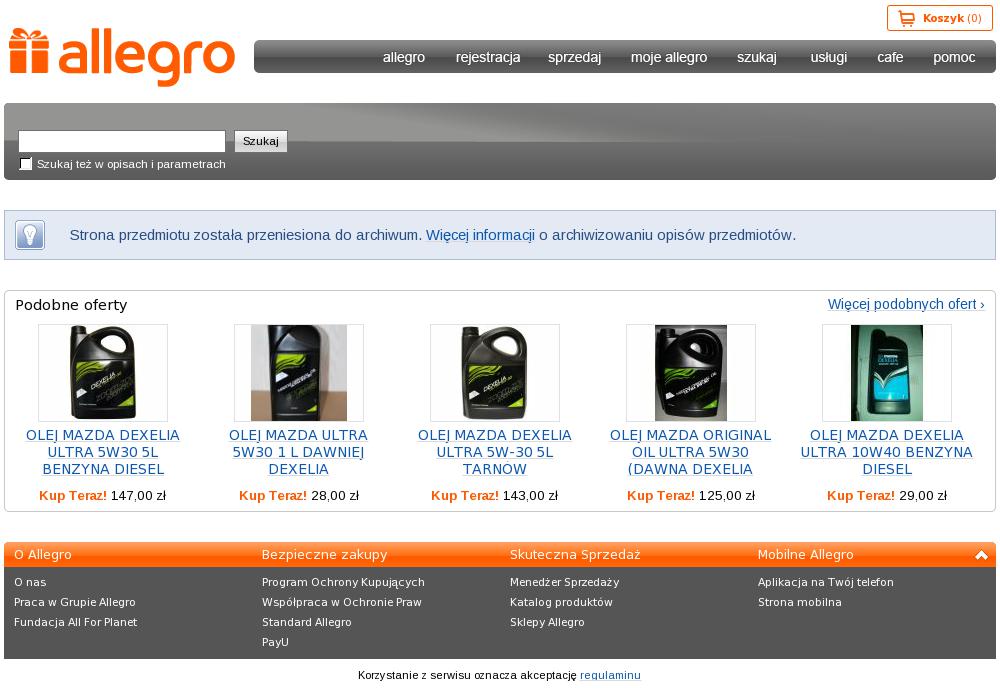
Task: Click Kup Teraz price 125,00 zł
Action: pos(691,495)
